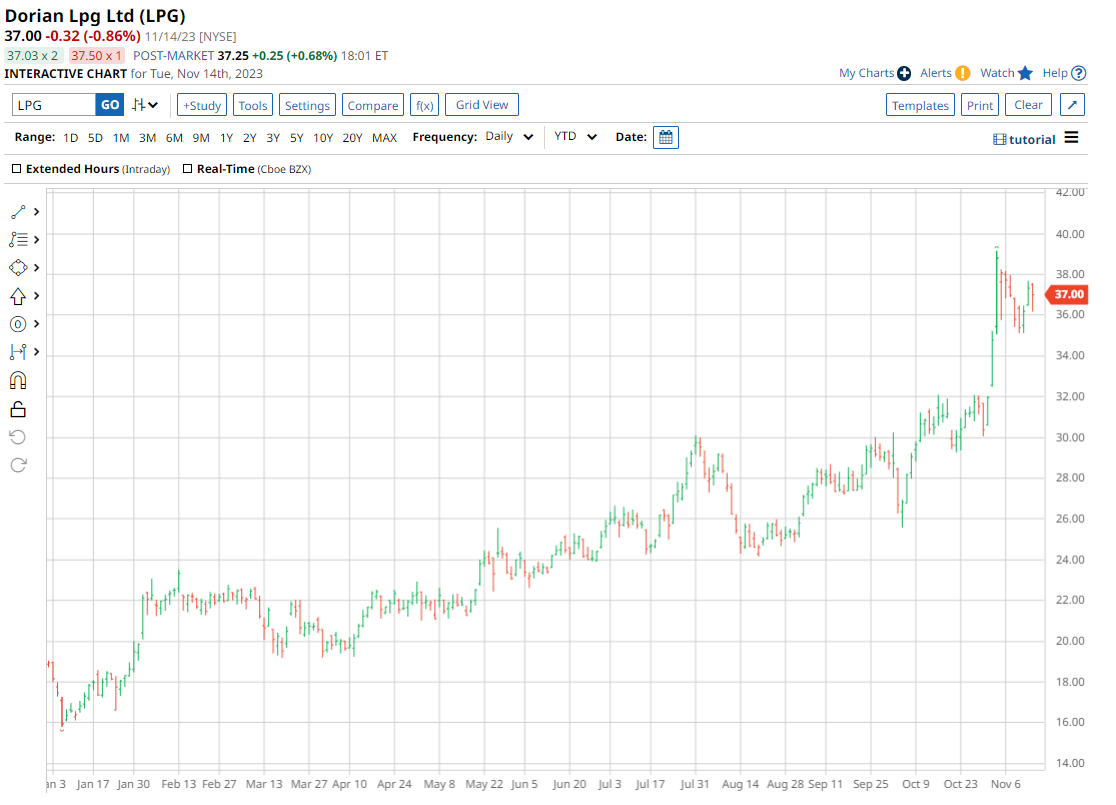The height and width of the screenshot is (805, 1116).
Task: Select the 2Y range
Action: [x=249, y=138]
